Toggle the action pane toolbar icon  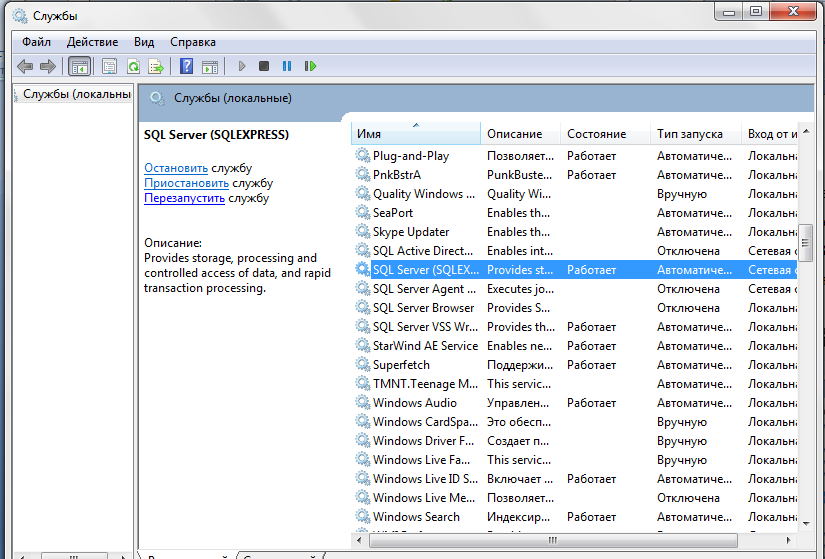pos(210,66)
